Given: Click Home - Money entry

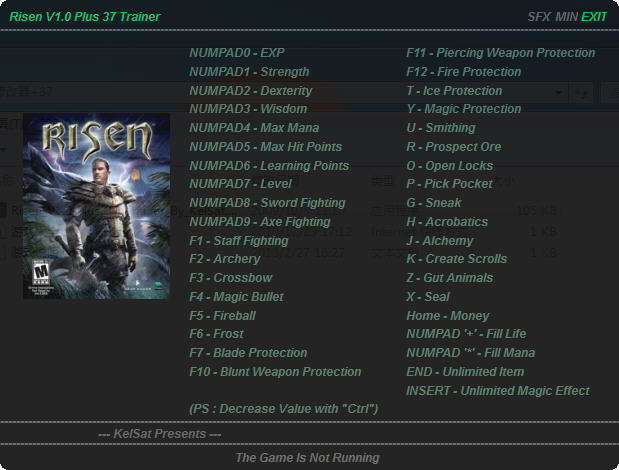Looking at the screenshot, I should pos(448,316).
